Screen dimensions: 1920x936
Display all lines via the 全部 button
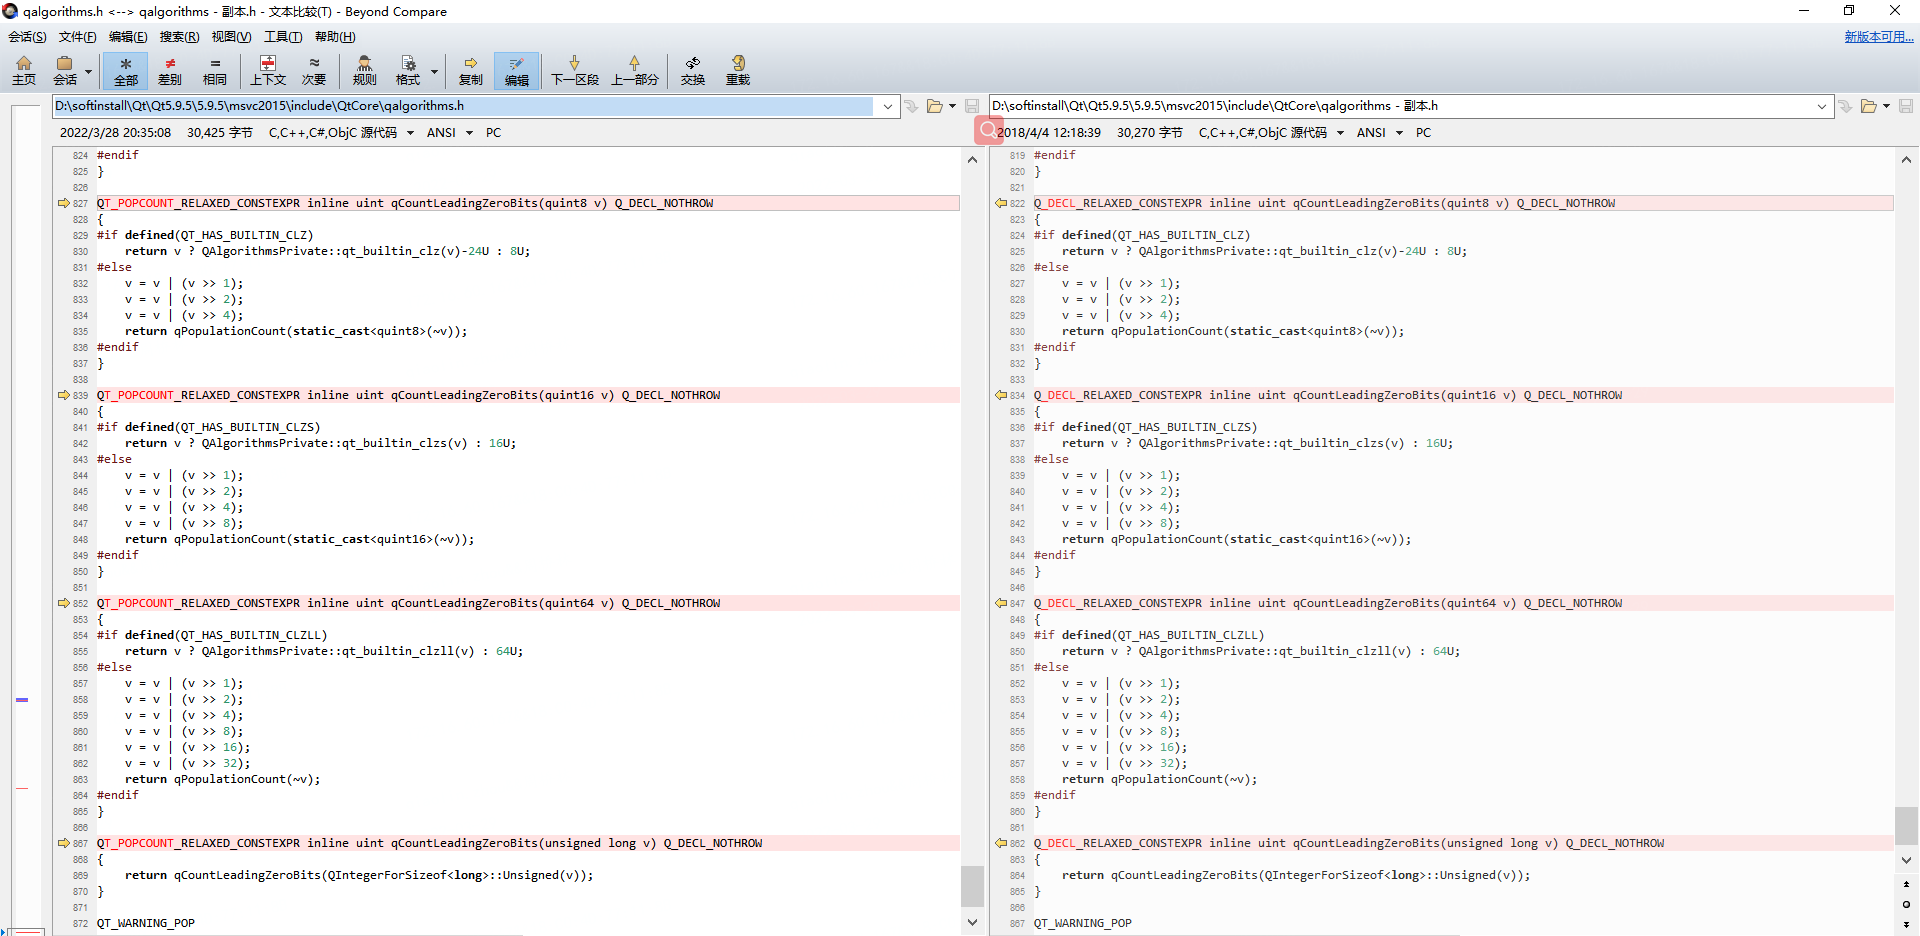(x=125, y=70)
